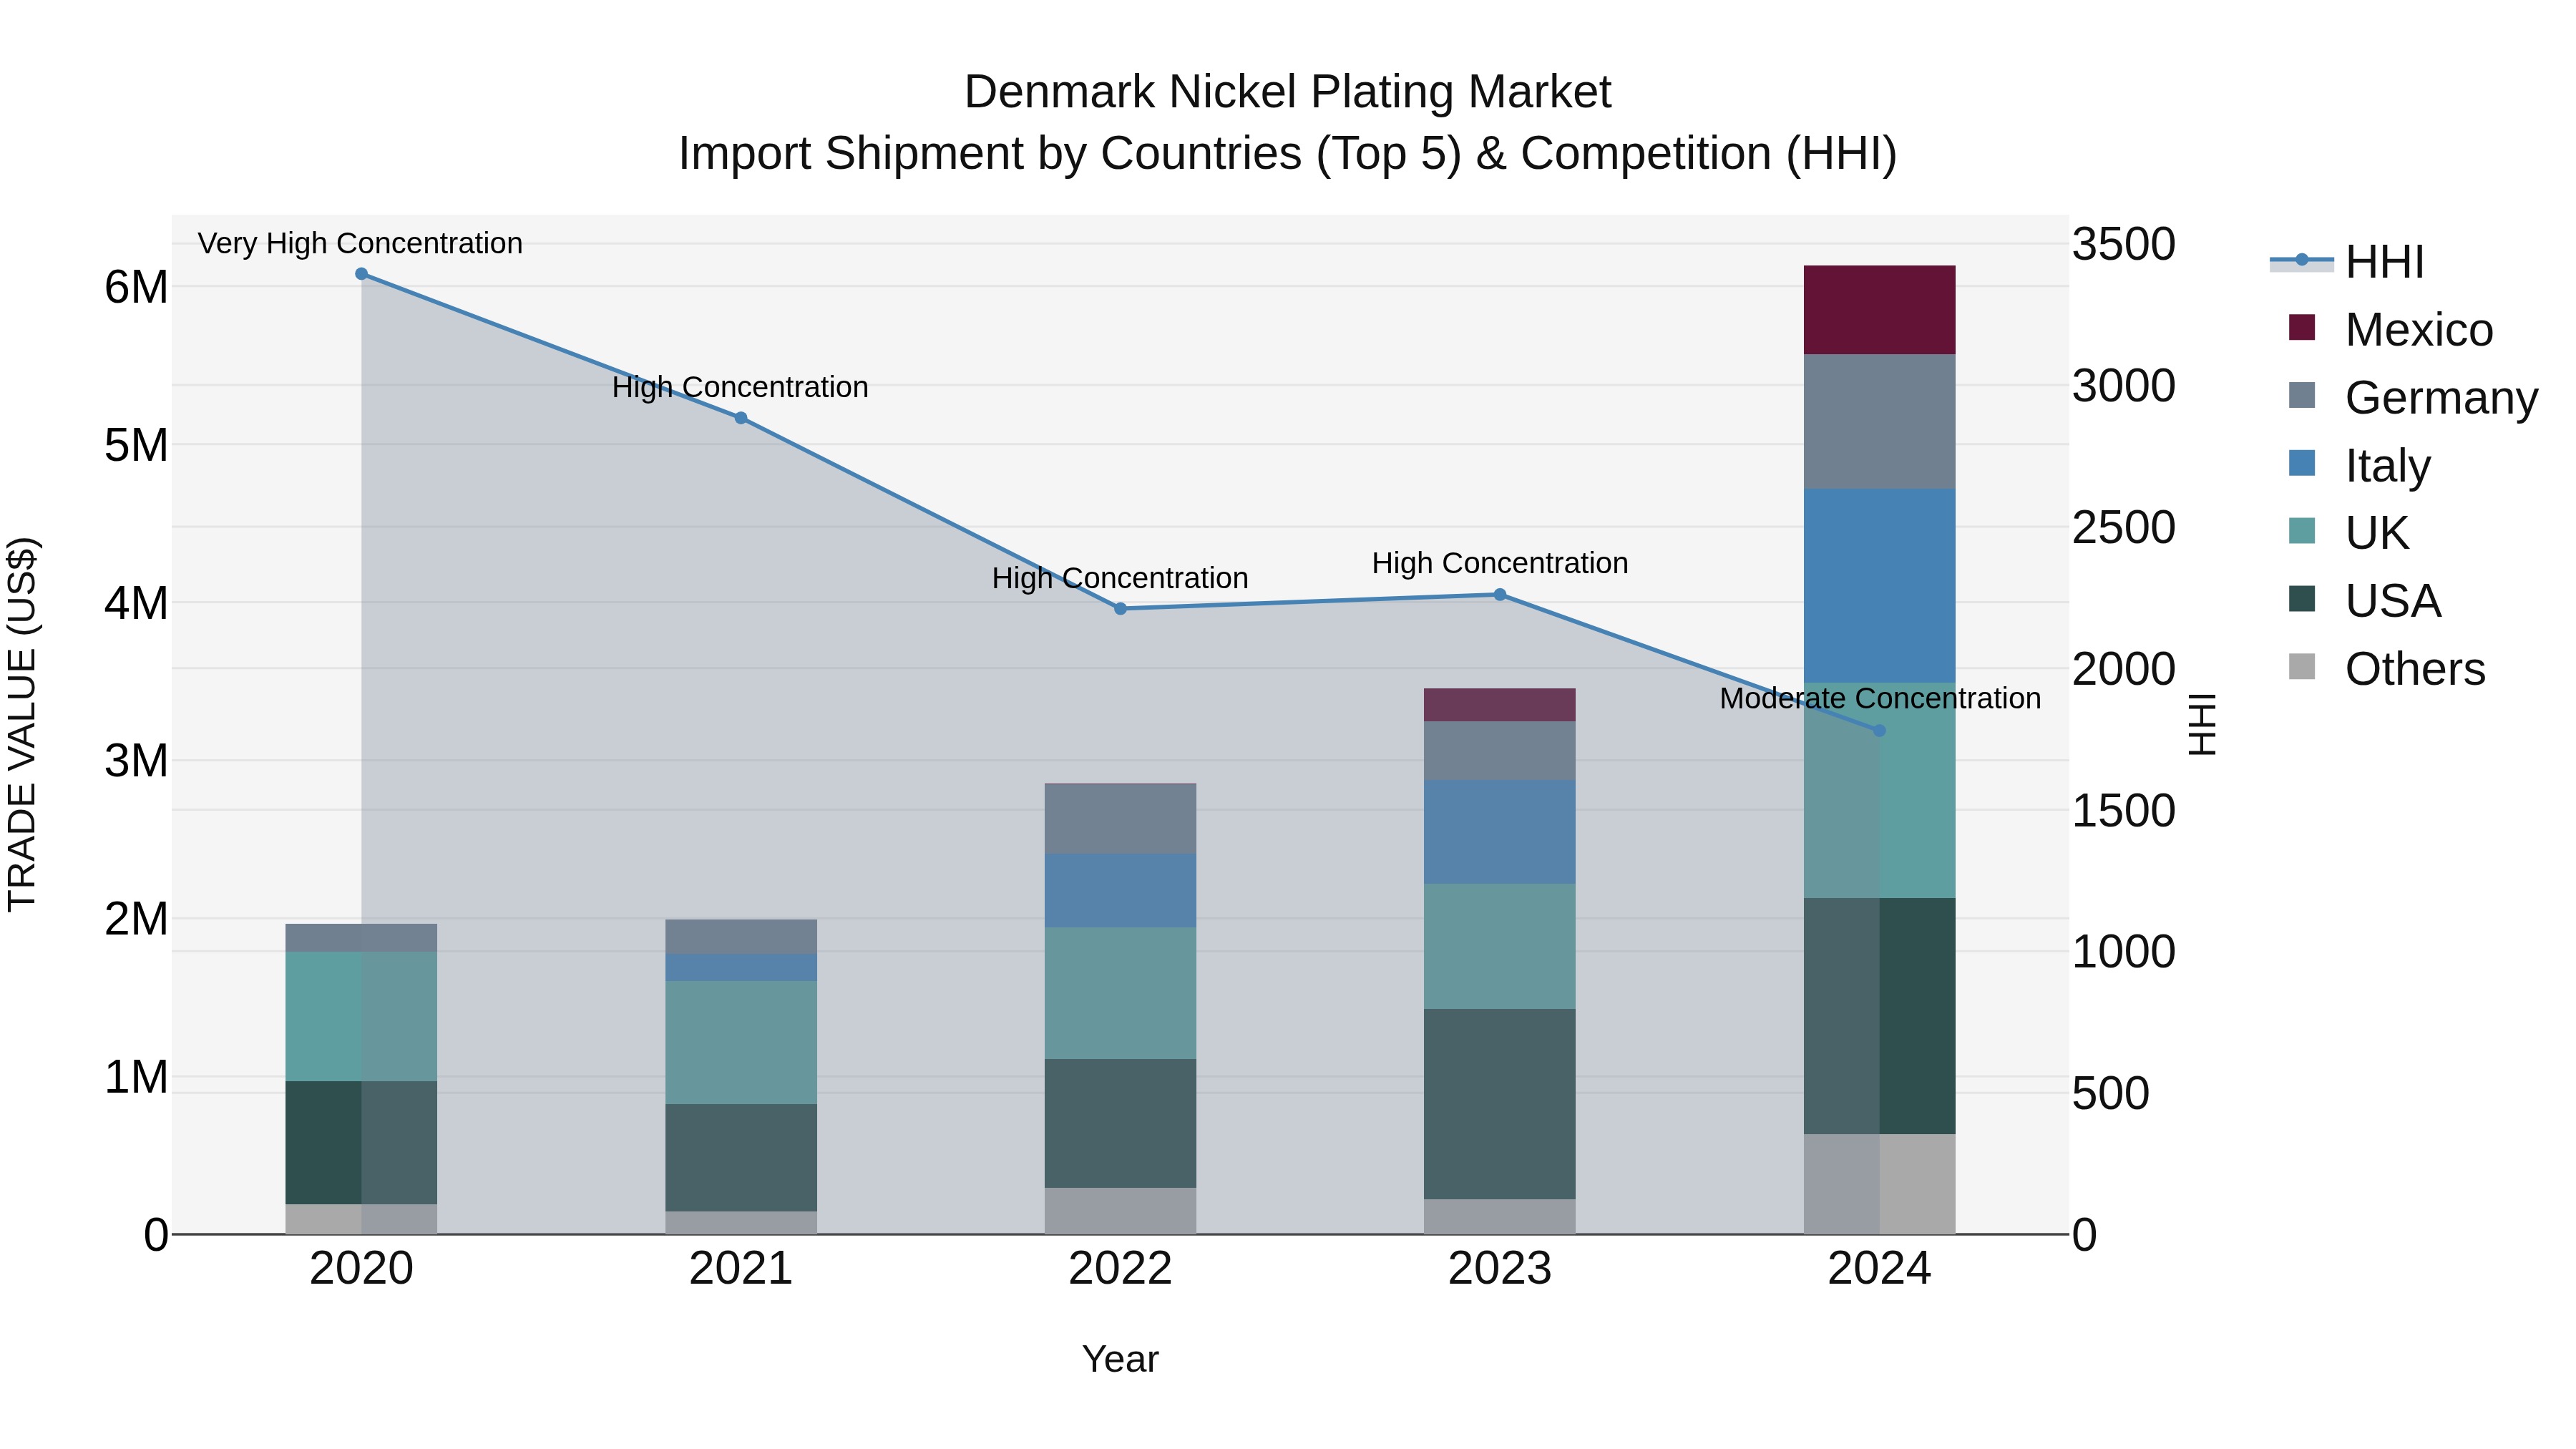Toggle the Others legend entry
Image resolution: width=2576 pixels, height=1449 pixels.
(2386, 669)
